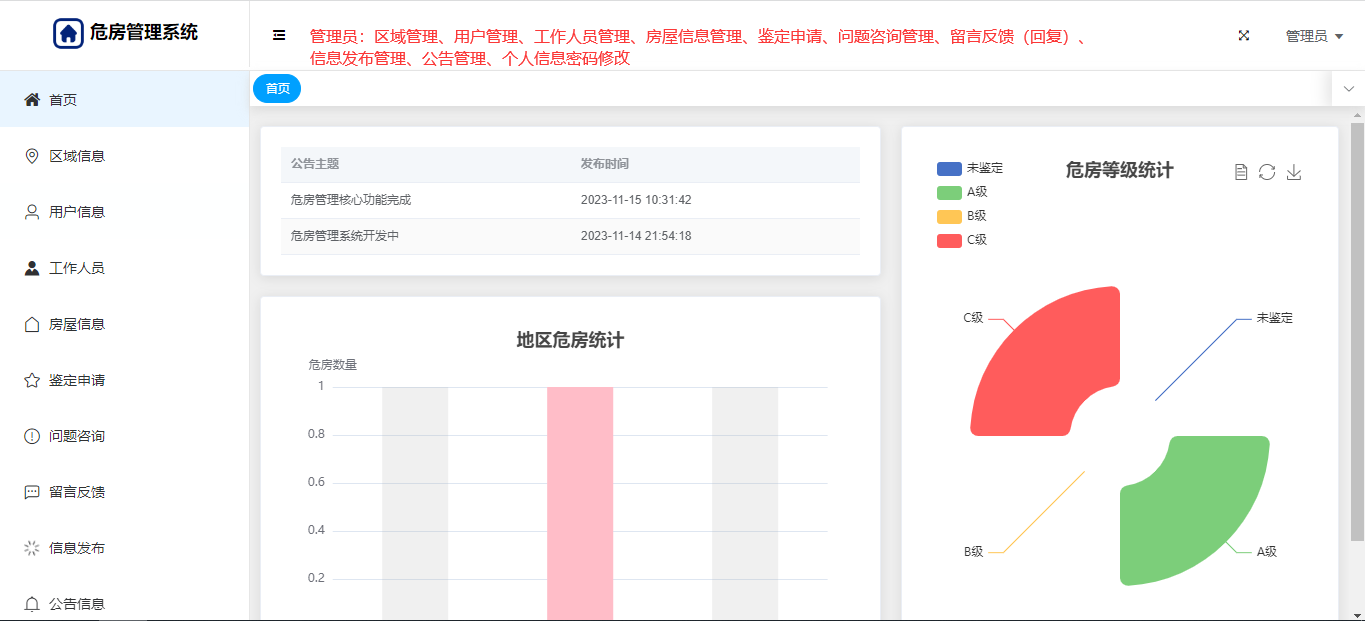This screenshot has height=621, width=1365.
Task: Toggle the A级 legend item
Action: (x=962, y=192)
